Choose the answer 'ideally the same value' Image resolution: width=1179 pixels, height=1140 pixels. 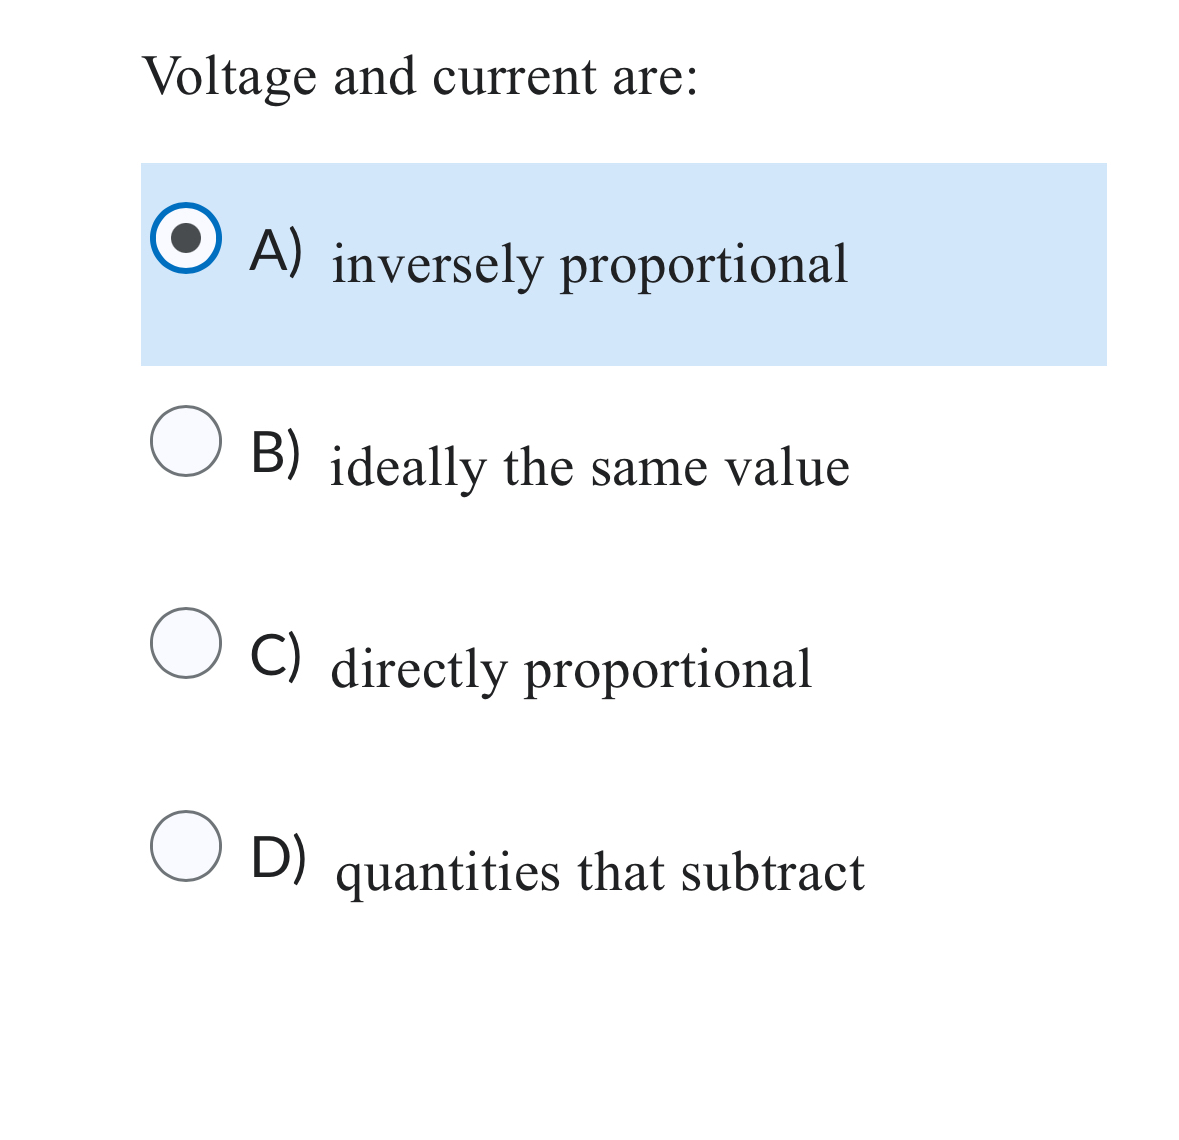point(589,465)
